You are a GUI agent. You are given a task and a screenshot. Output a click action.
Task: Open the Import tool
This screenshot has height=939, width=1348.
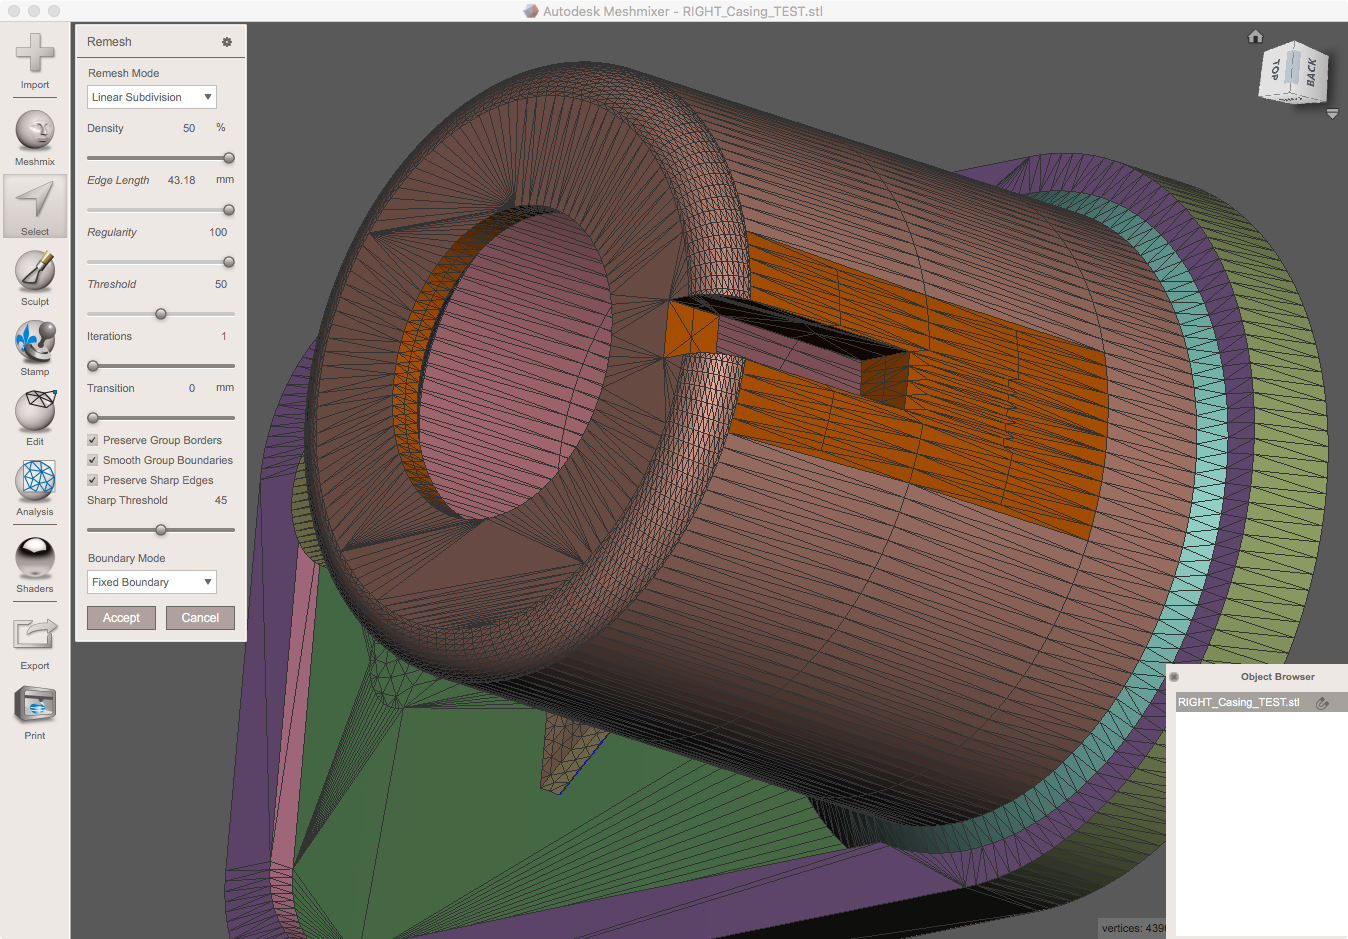(x=35, y=61)
